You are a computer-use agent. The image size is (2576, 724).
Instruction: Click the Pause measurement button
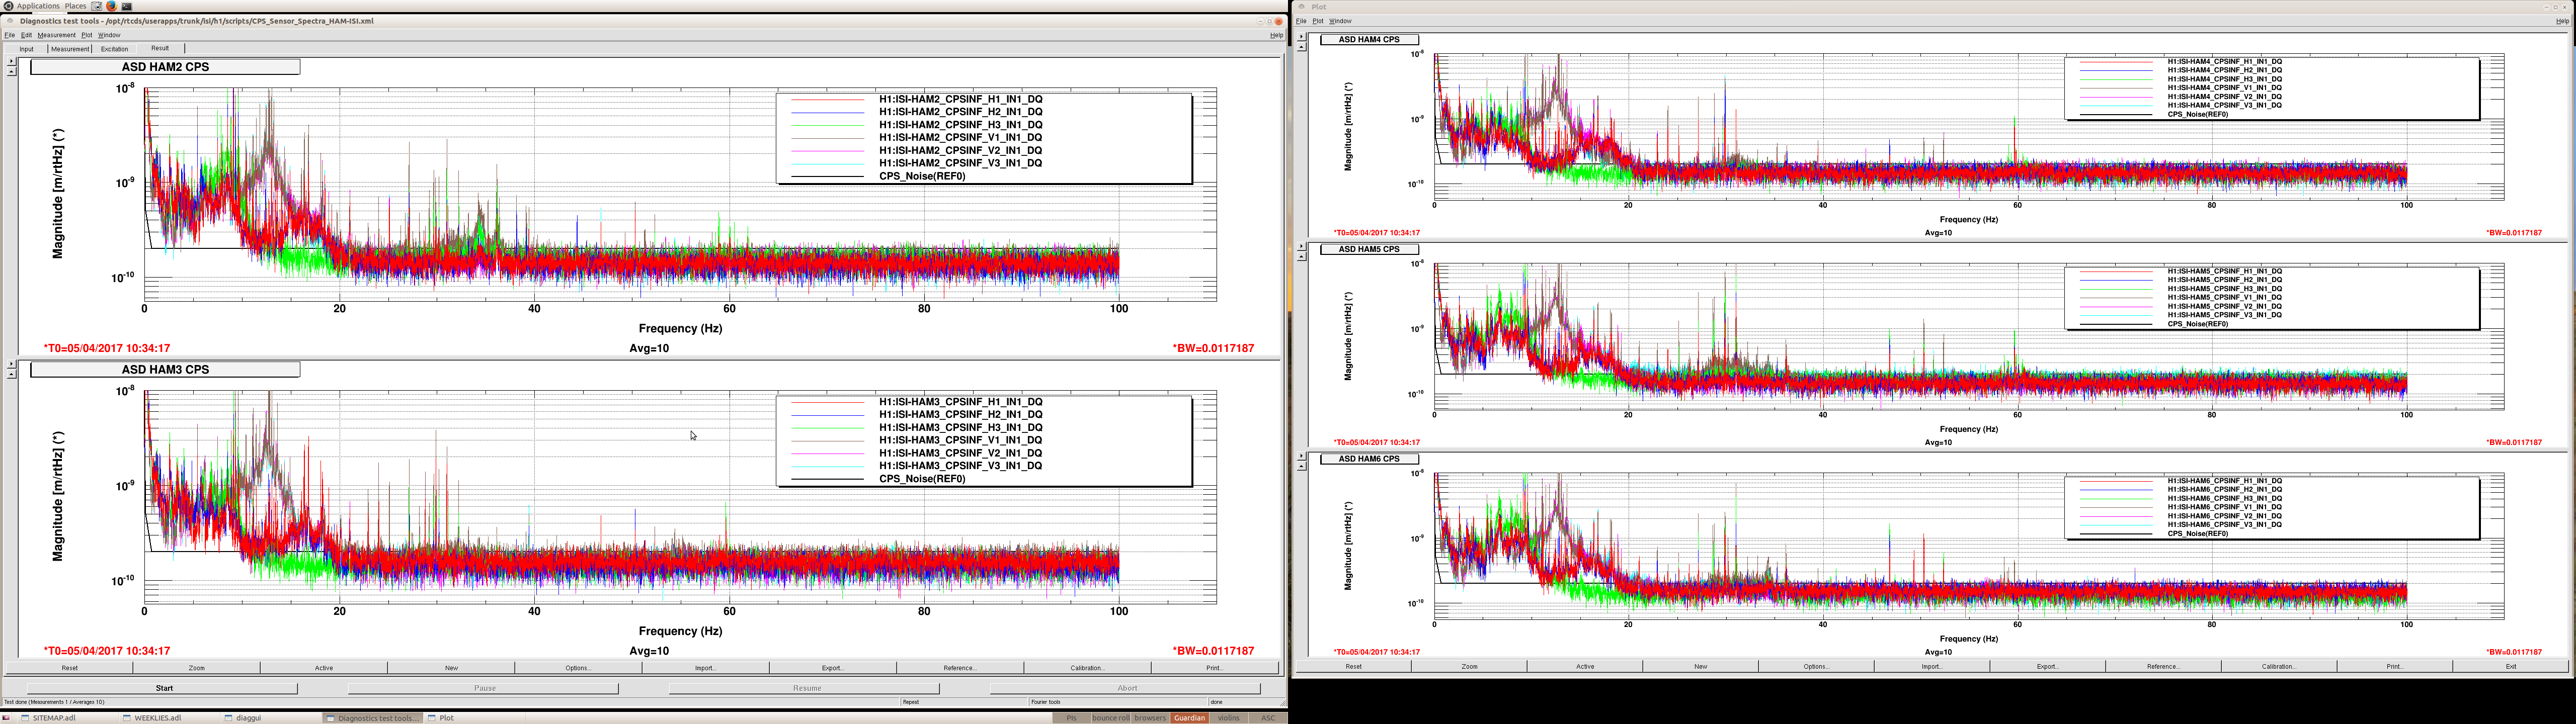tap(485, 688)
